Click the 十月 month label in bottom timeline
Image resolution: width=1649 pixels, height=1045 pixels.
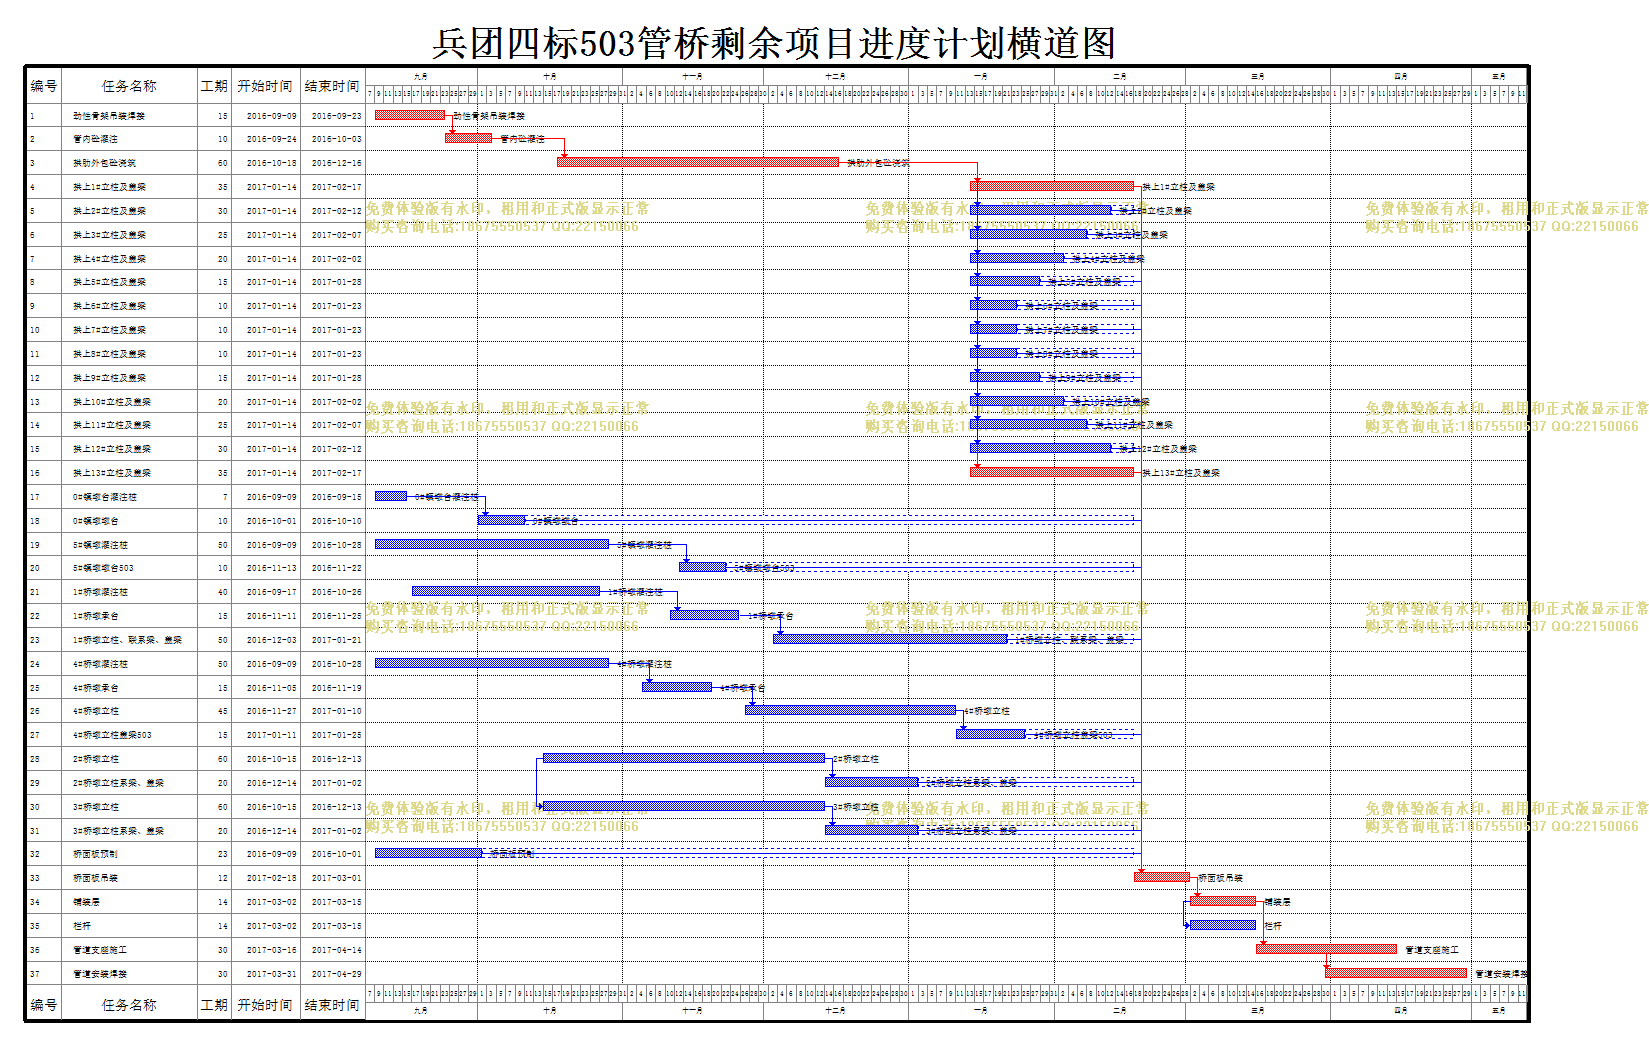[x=550, y=1010]
